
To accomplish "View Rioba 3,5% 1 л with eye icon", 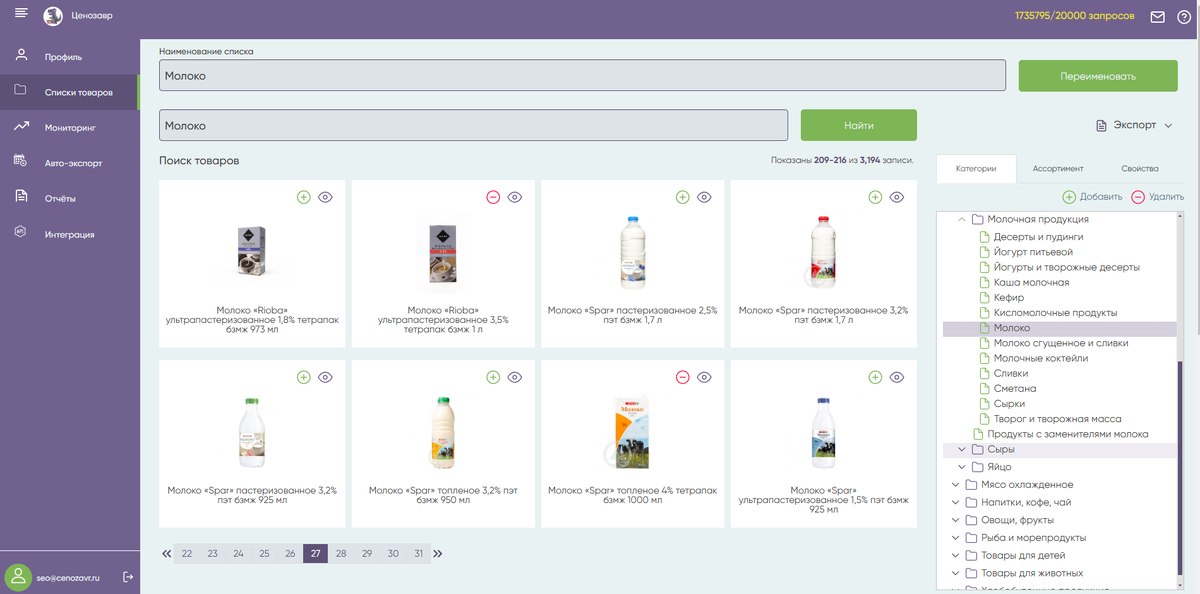I will click(x=515, y=197).
